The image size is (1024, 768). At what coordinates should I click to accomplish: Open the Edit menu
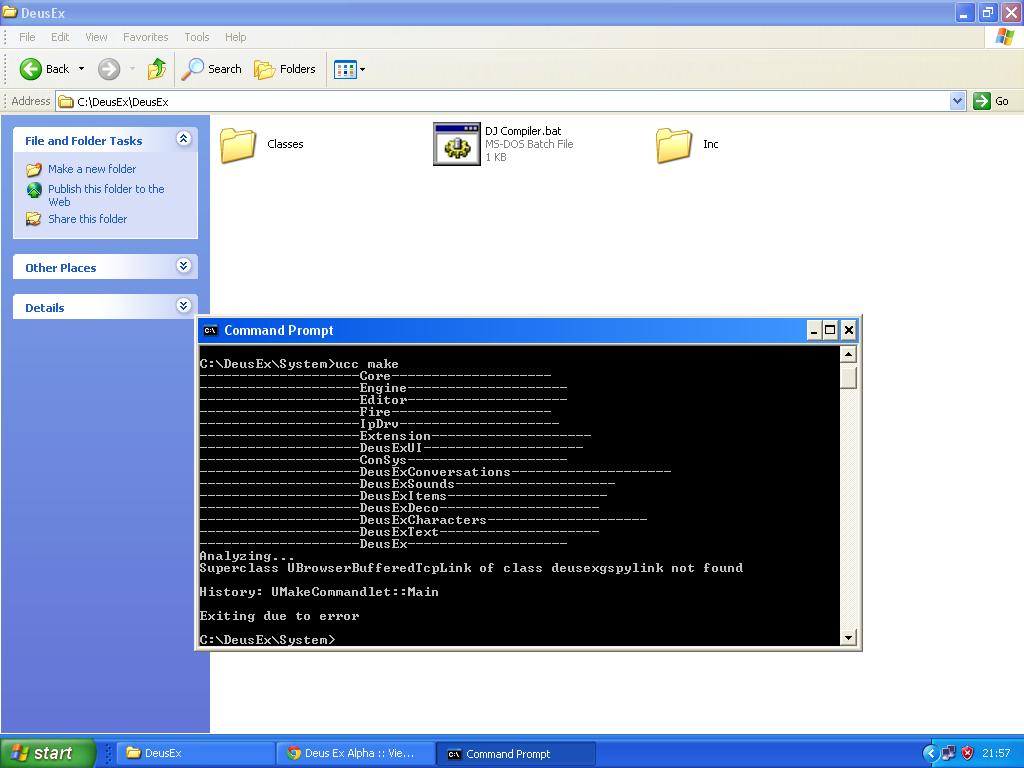point(60,37)
